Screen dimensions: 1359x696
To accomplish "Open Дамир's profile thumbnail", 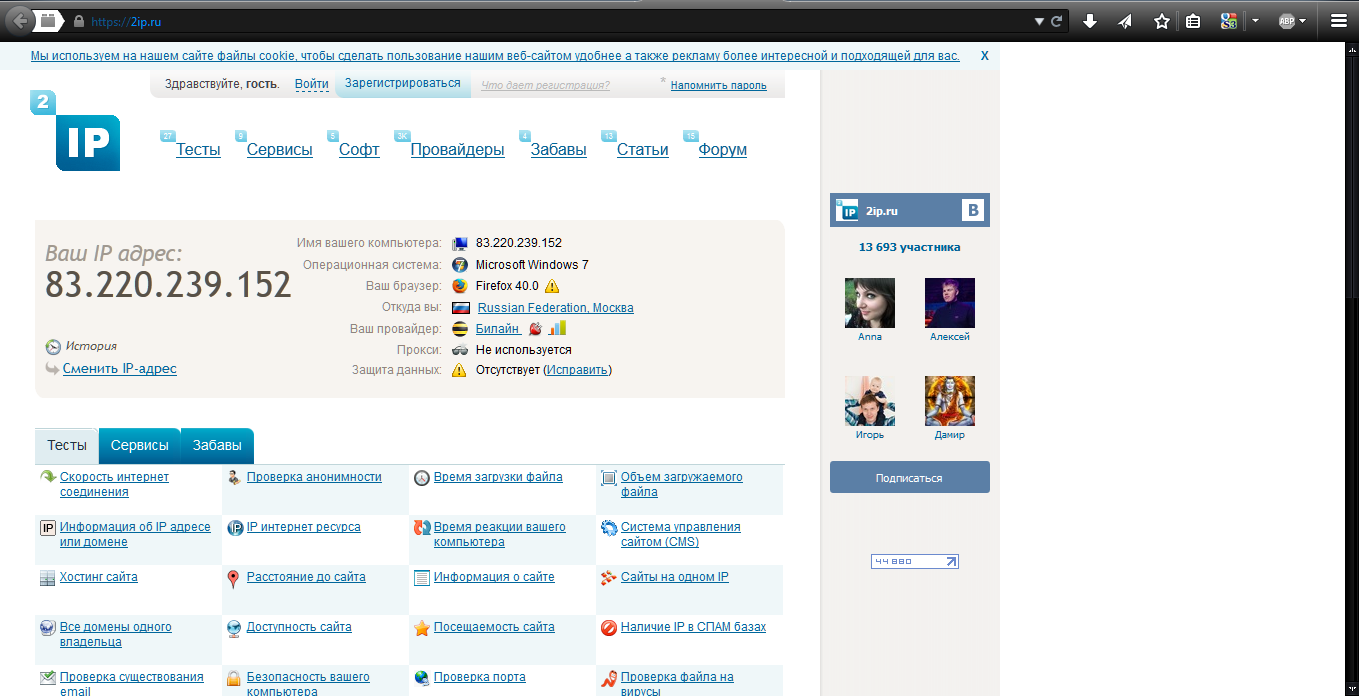I will (x=950, y=401).
